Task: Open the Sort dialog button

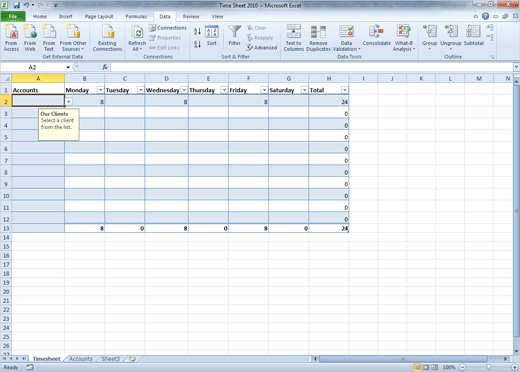Action: click(212, 35)
